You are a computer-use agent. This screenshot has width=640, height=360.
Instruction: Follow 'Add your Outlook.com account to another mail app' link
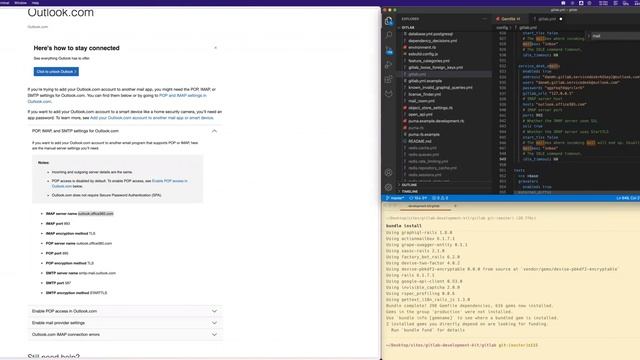[x=151, y=118]
